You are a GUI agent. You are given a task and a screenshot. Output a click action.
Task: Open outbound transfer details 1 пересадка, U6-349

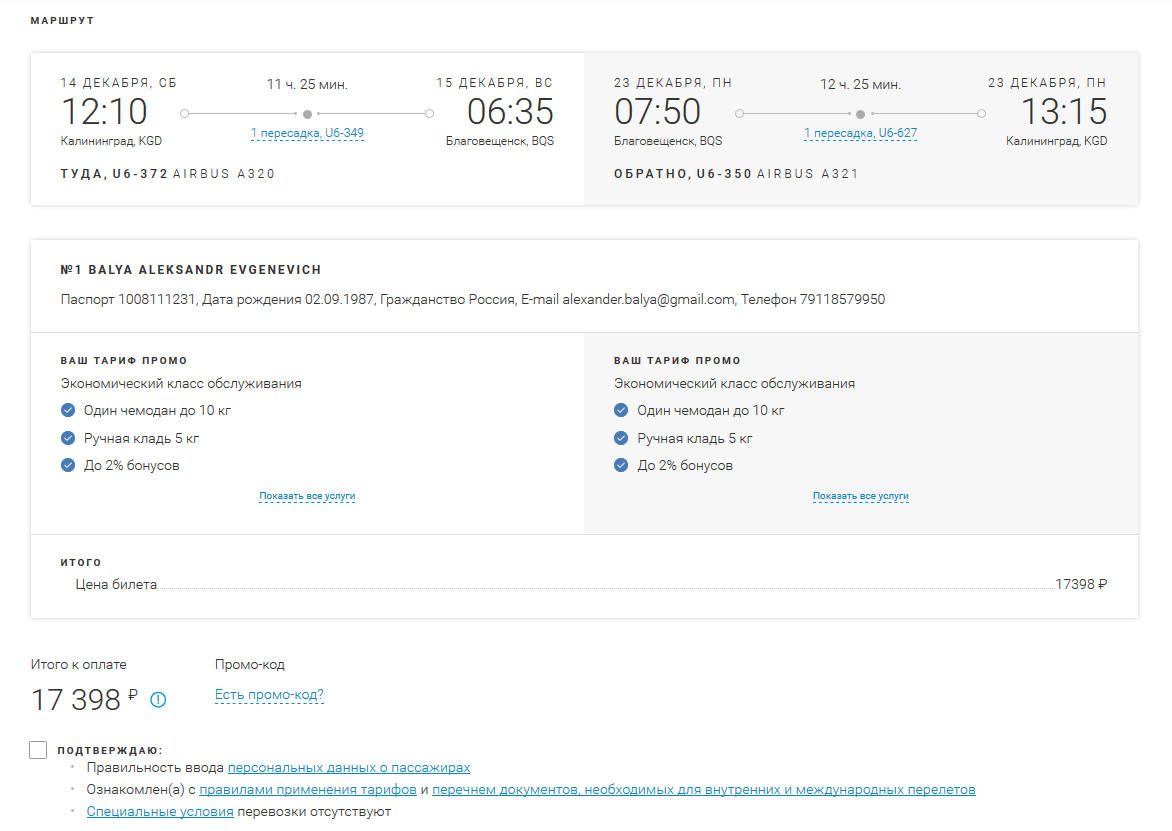tap(307, 133)
